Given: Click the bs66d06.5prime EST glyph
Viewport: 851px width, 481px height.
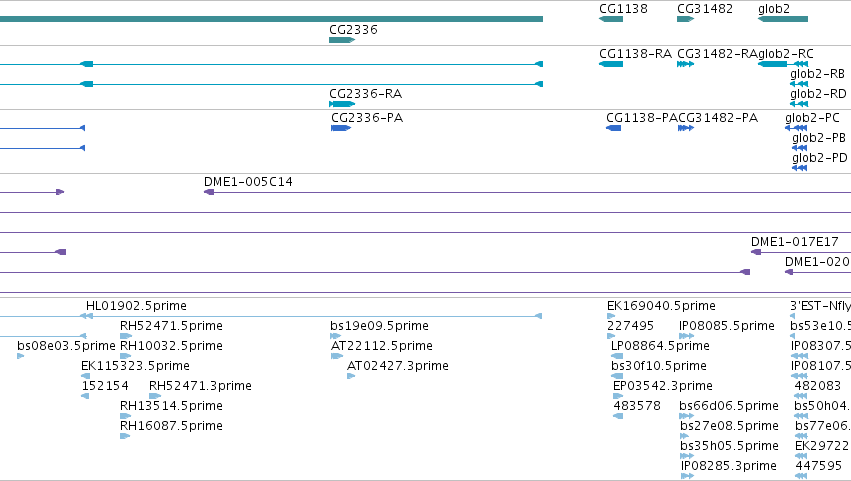Looking at the screenshot, I should (x=687, y=416).
